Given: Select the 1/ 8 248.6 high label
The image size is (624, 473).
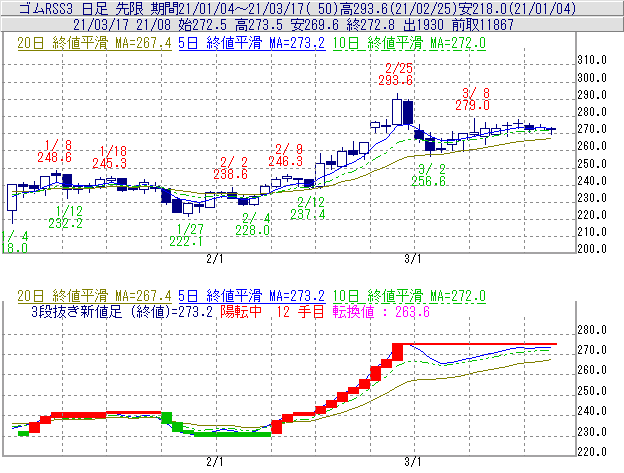Looking at the screenshot, I should point(55,151).
